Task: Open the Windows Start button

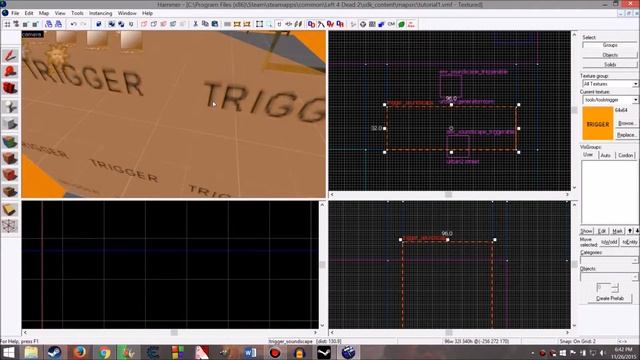Action: point(8,352)
